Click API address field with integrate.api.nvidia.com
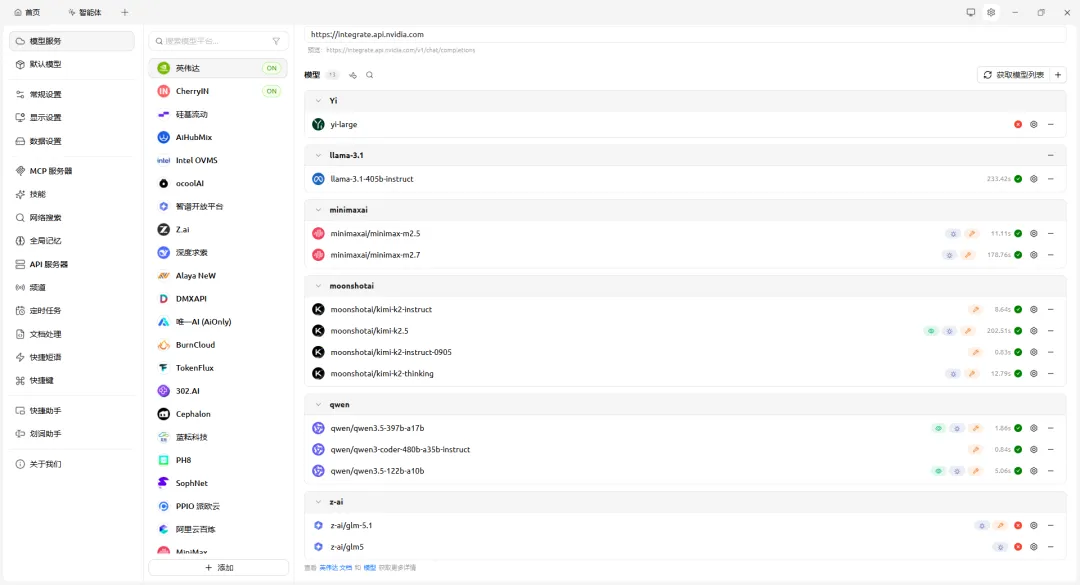 click(685, 34)
